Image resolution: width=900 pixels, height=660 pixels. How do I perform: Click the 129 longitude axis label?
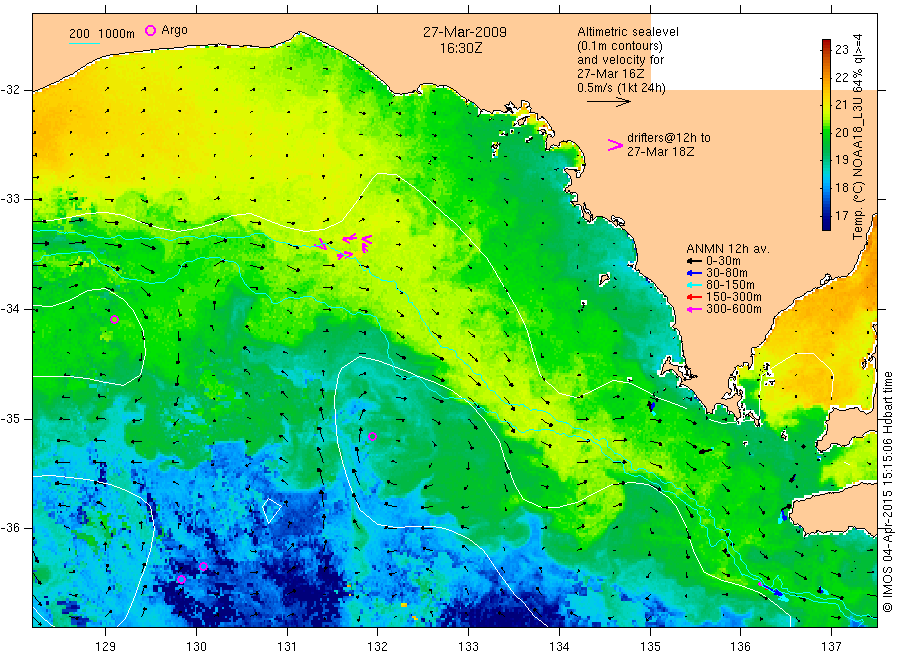point(106,647)
